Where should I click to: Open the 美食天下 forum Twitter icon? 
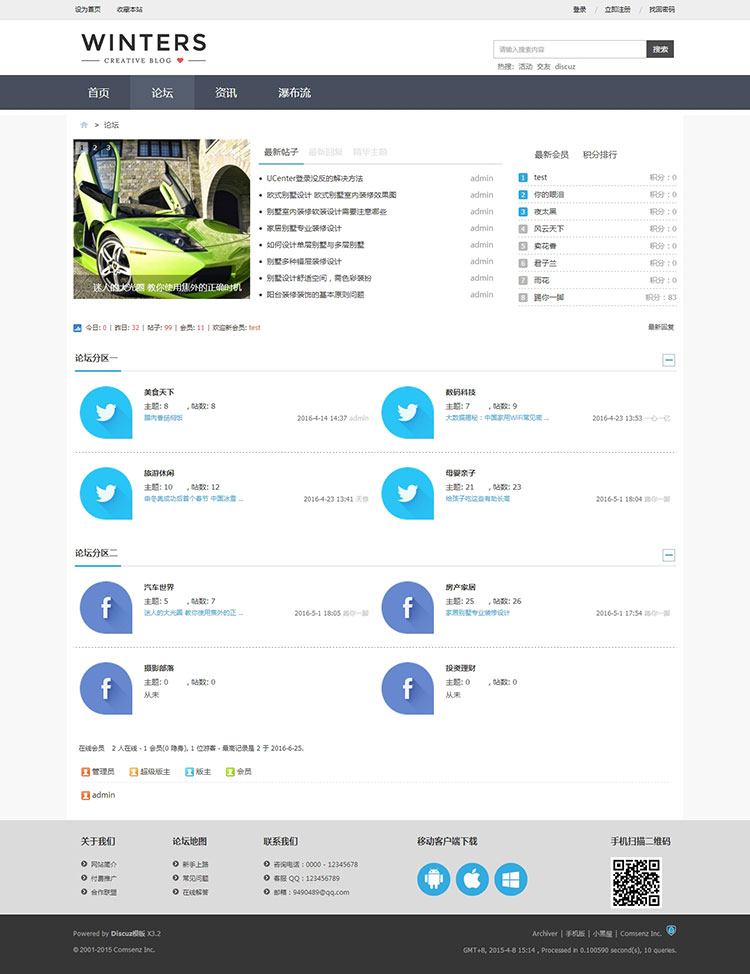tap(105, 411)
